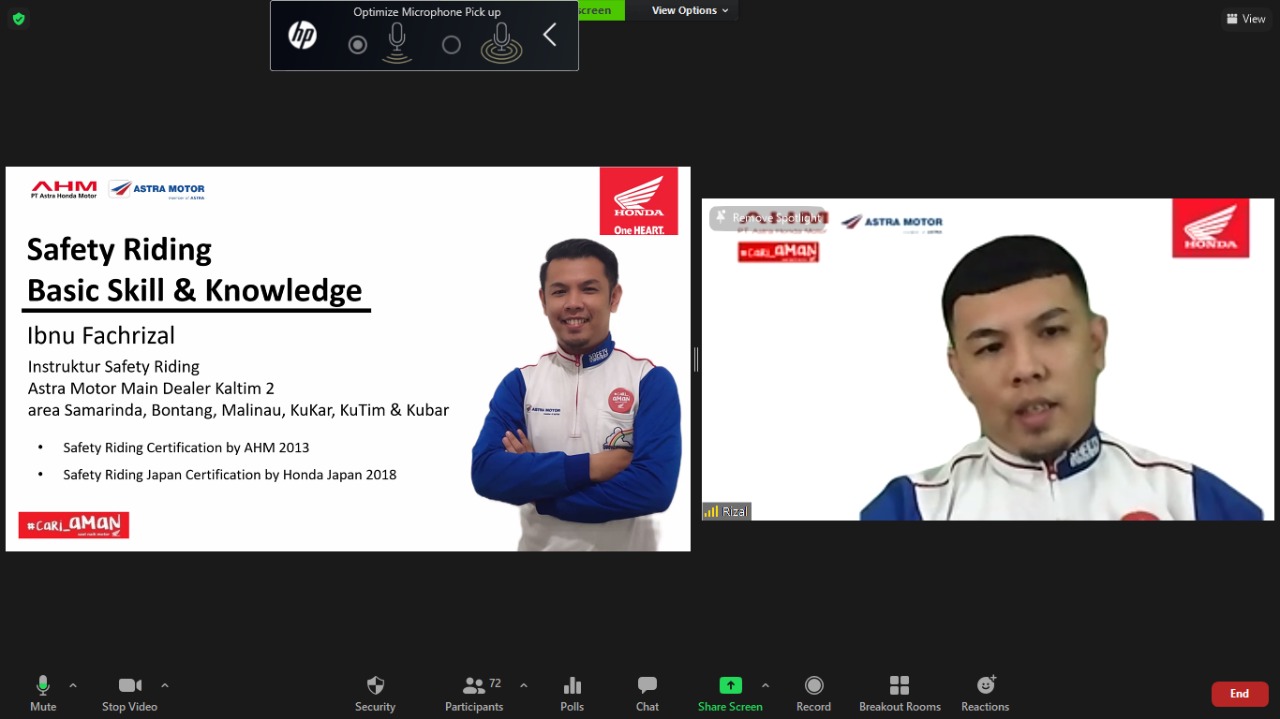The image size is (1280, 719).
Task: Click Rizal's video tile
Action: coord(988,359)
